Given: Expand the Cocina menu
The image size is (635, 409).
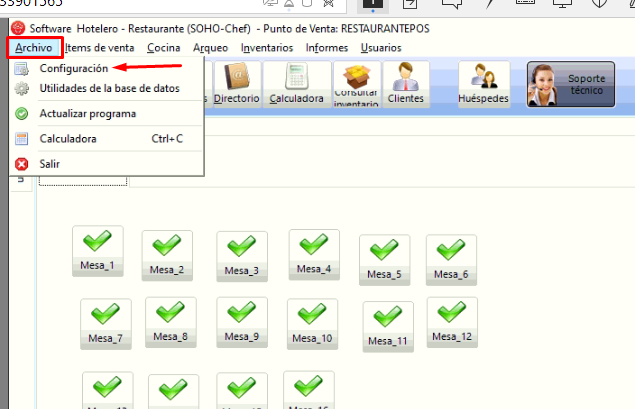Looking at the screenshot, I should click(164, 47).
